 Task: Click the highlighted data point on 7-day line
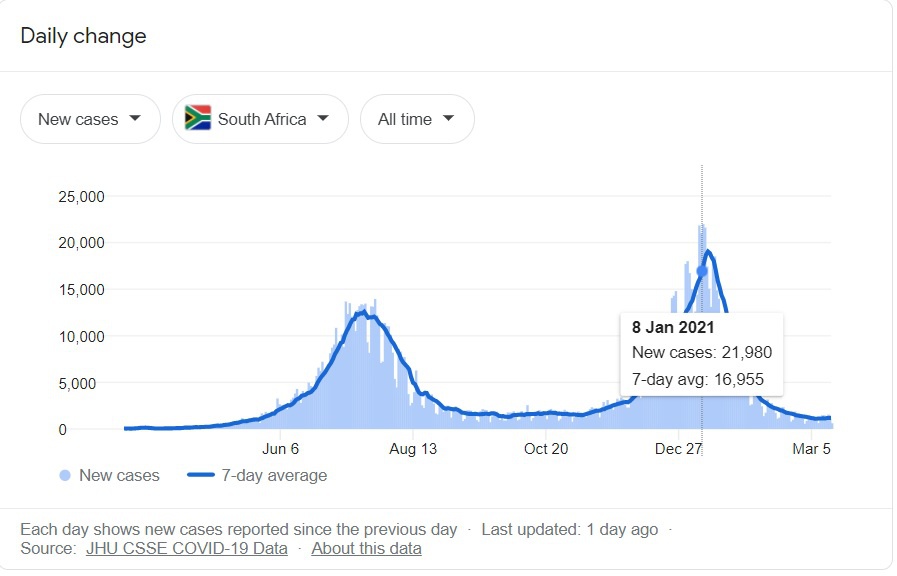point(702,271)
